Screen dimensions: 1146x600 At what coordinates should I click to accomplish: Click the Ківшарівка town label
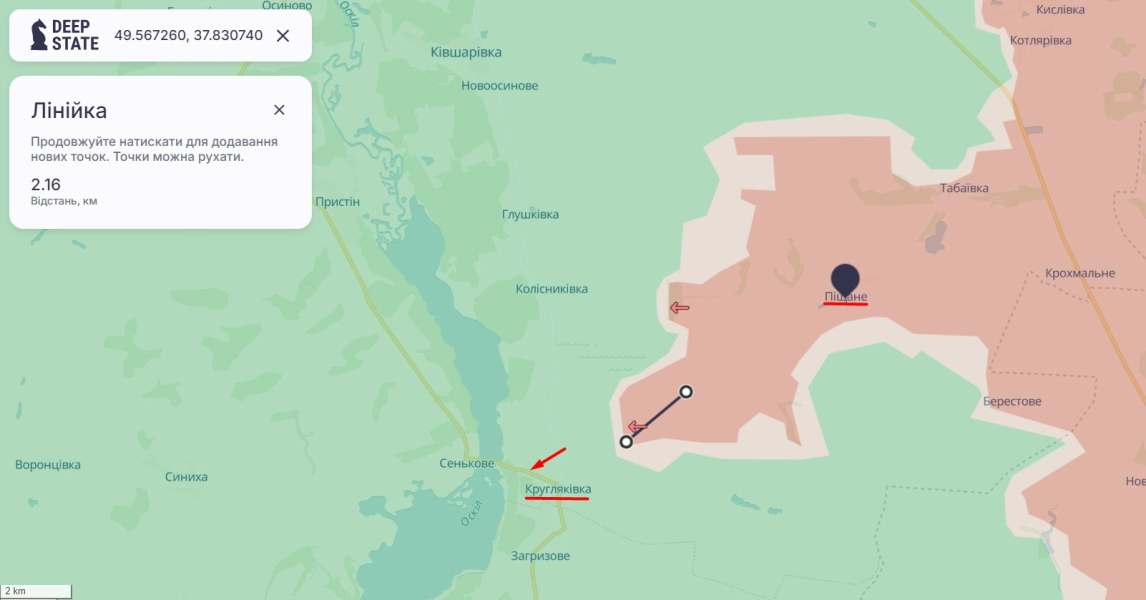coord(466,53)
